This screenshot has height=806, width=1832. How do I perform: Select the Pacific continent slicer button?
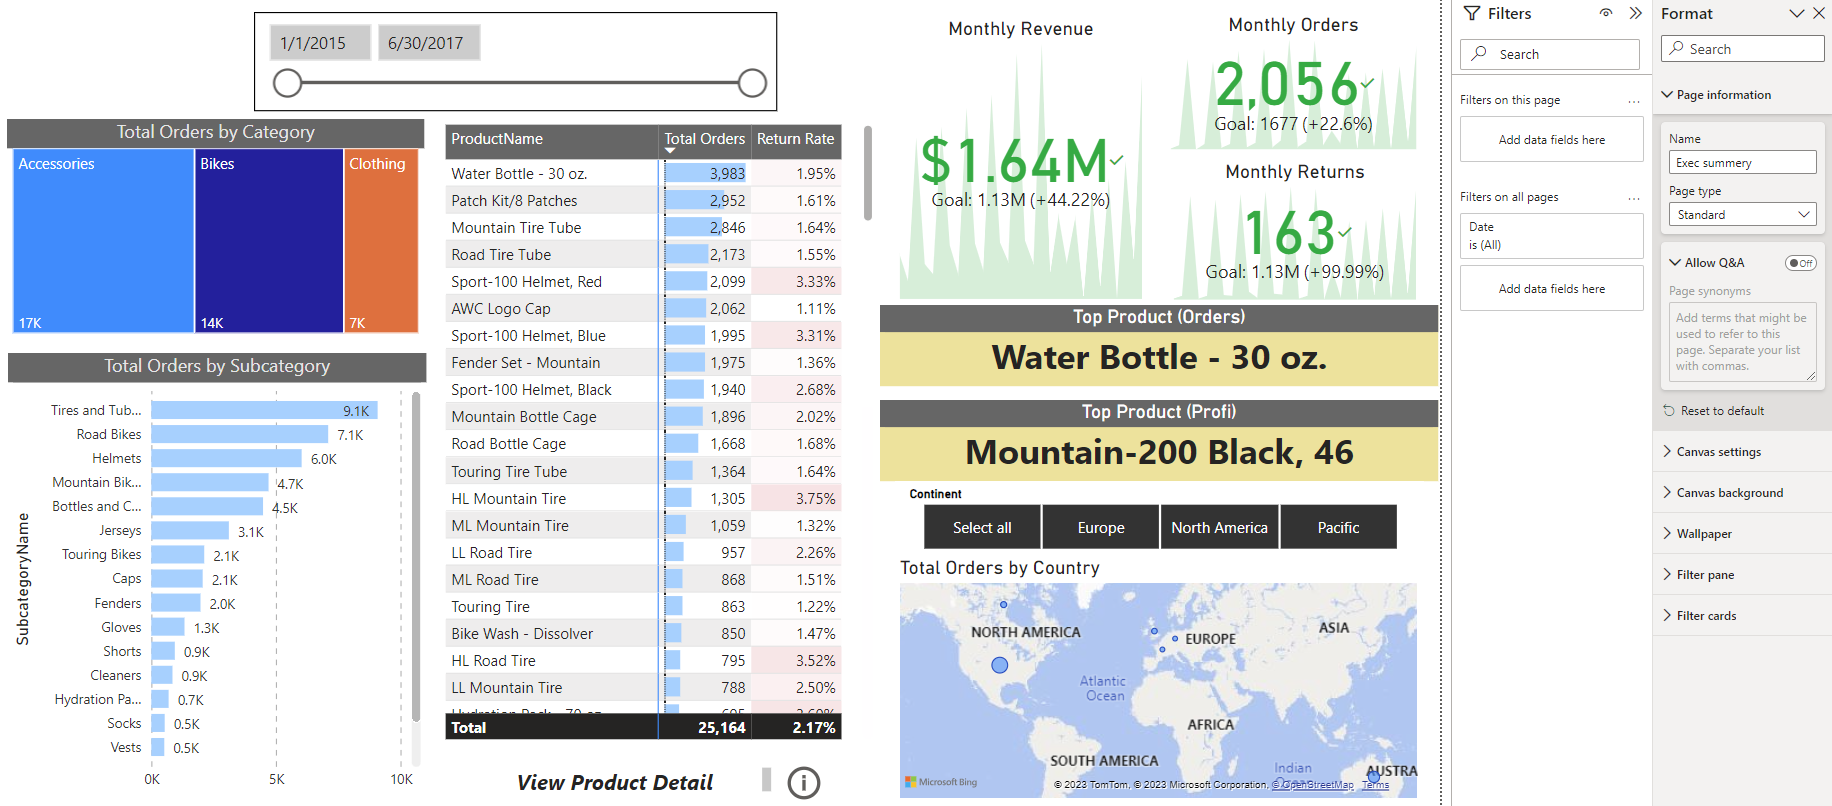tap(1338, 527)
